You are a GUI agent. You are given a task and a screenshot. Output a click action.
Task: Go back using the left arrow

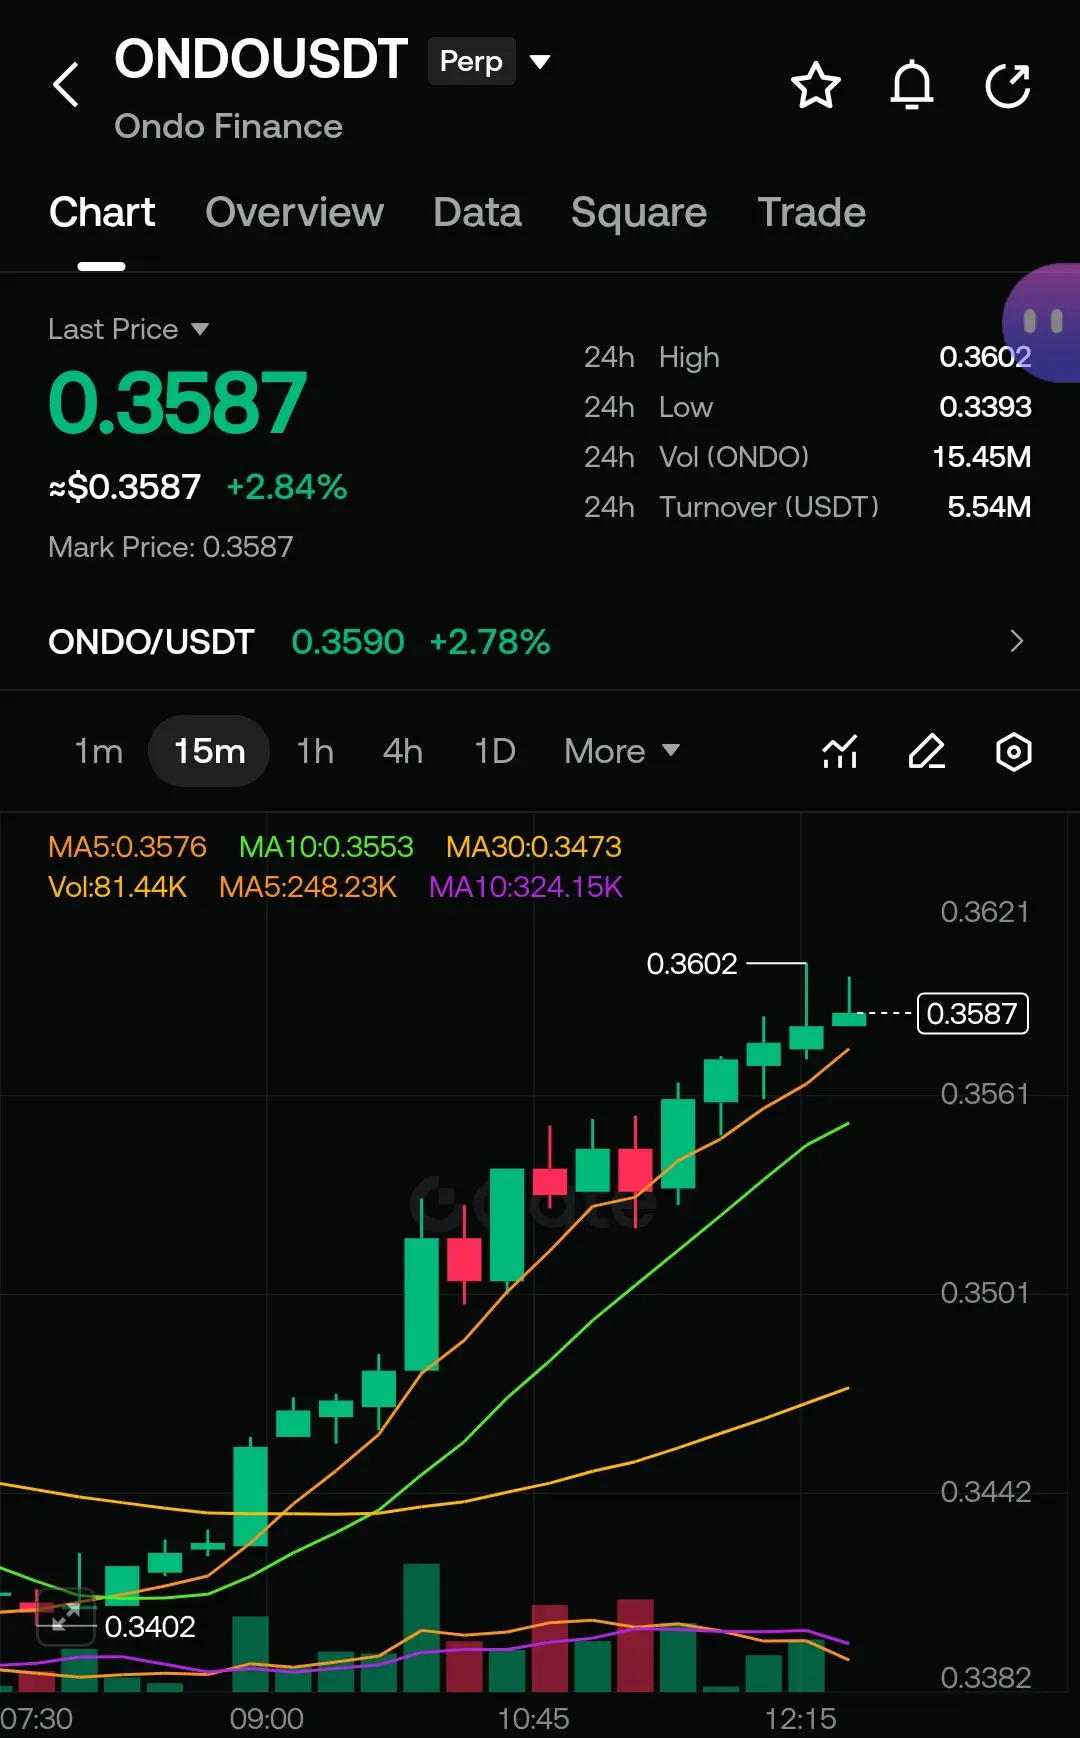(66, 84)
